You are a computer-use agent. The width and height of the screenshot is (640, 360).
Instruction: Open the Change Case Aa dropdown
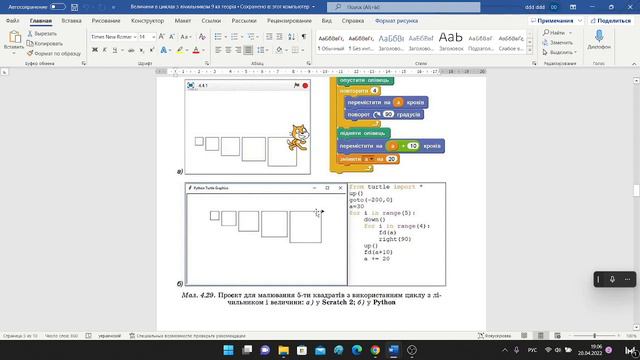click(185, 37)
